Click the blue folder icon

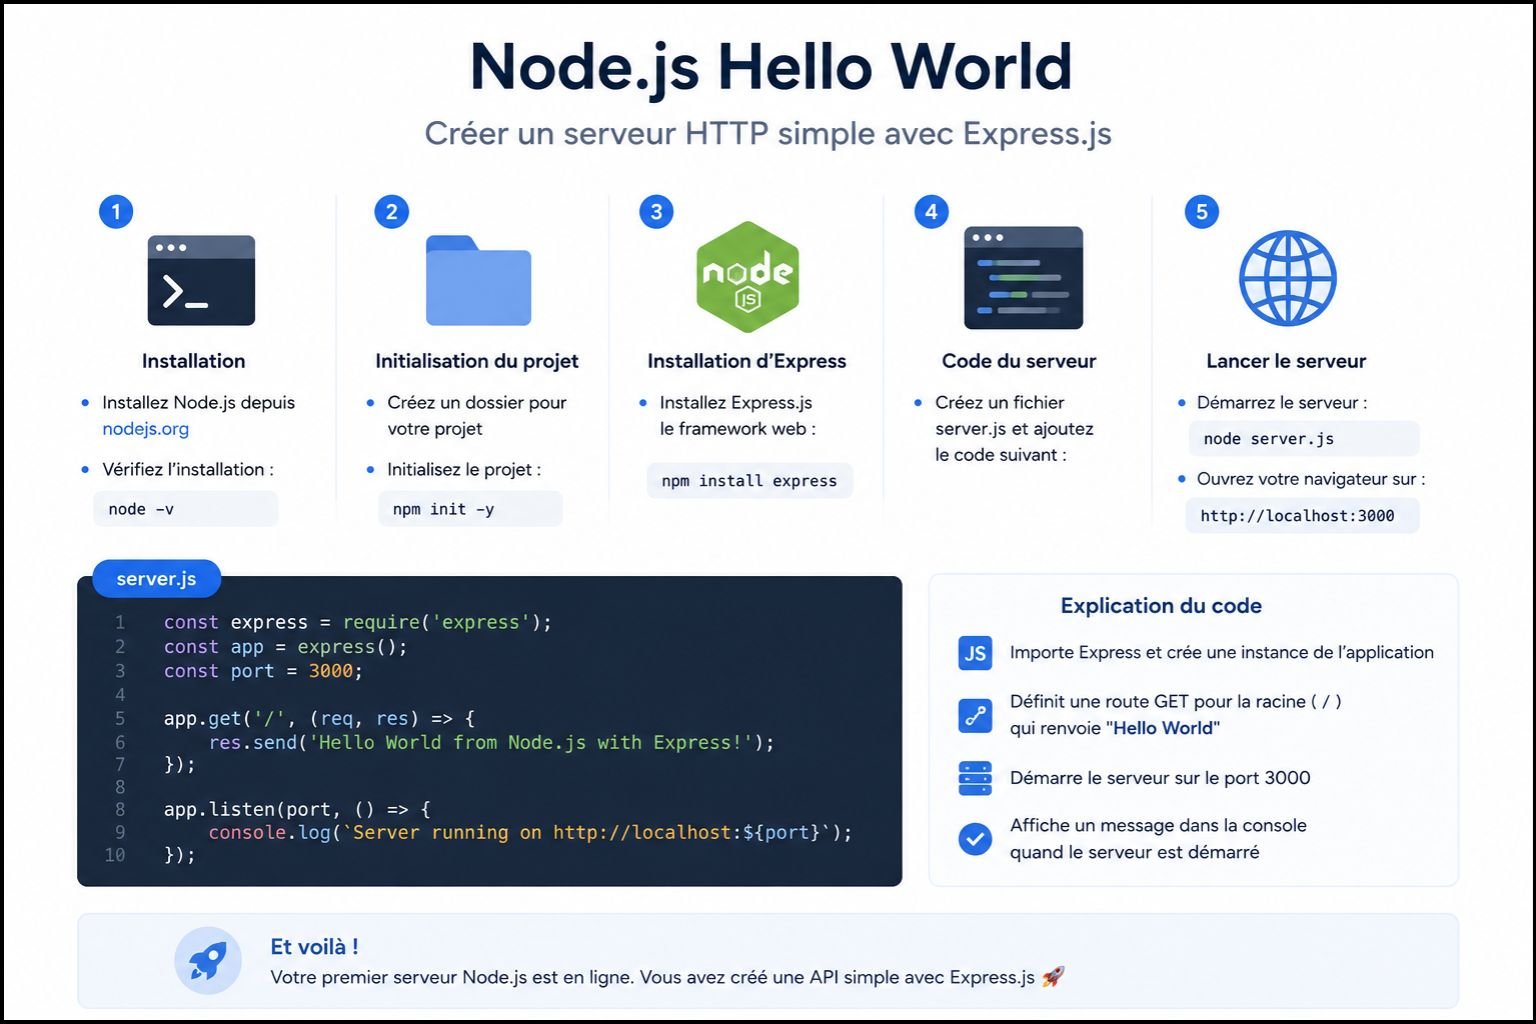click(478, 280)
